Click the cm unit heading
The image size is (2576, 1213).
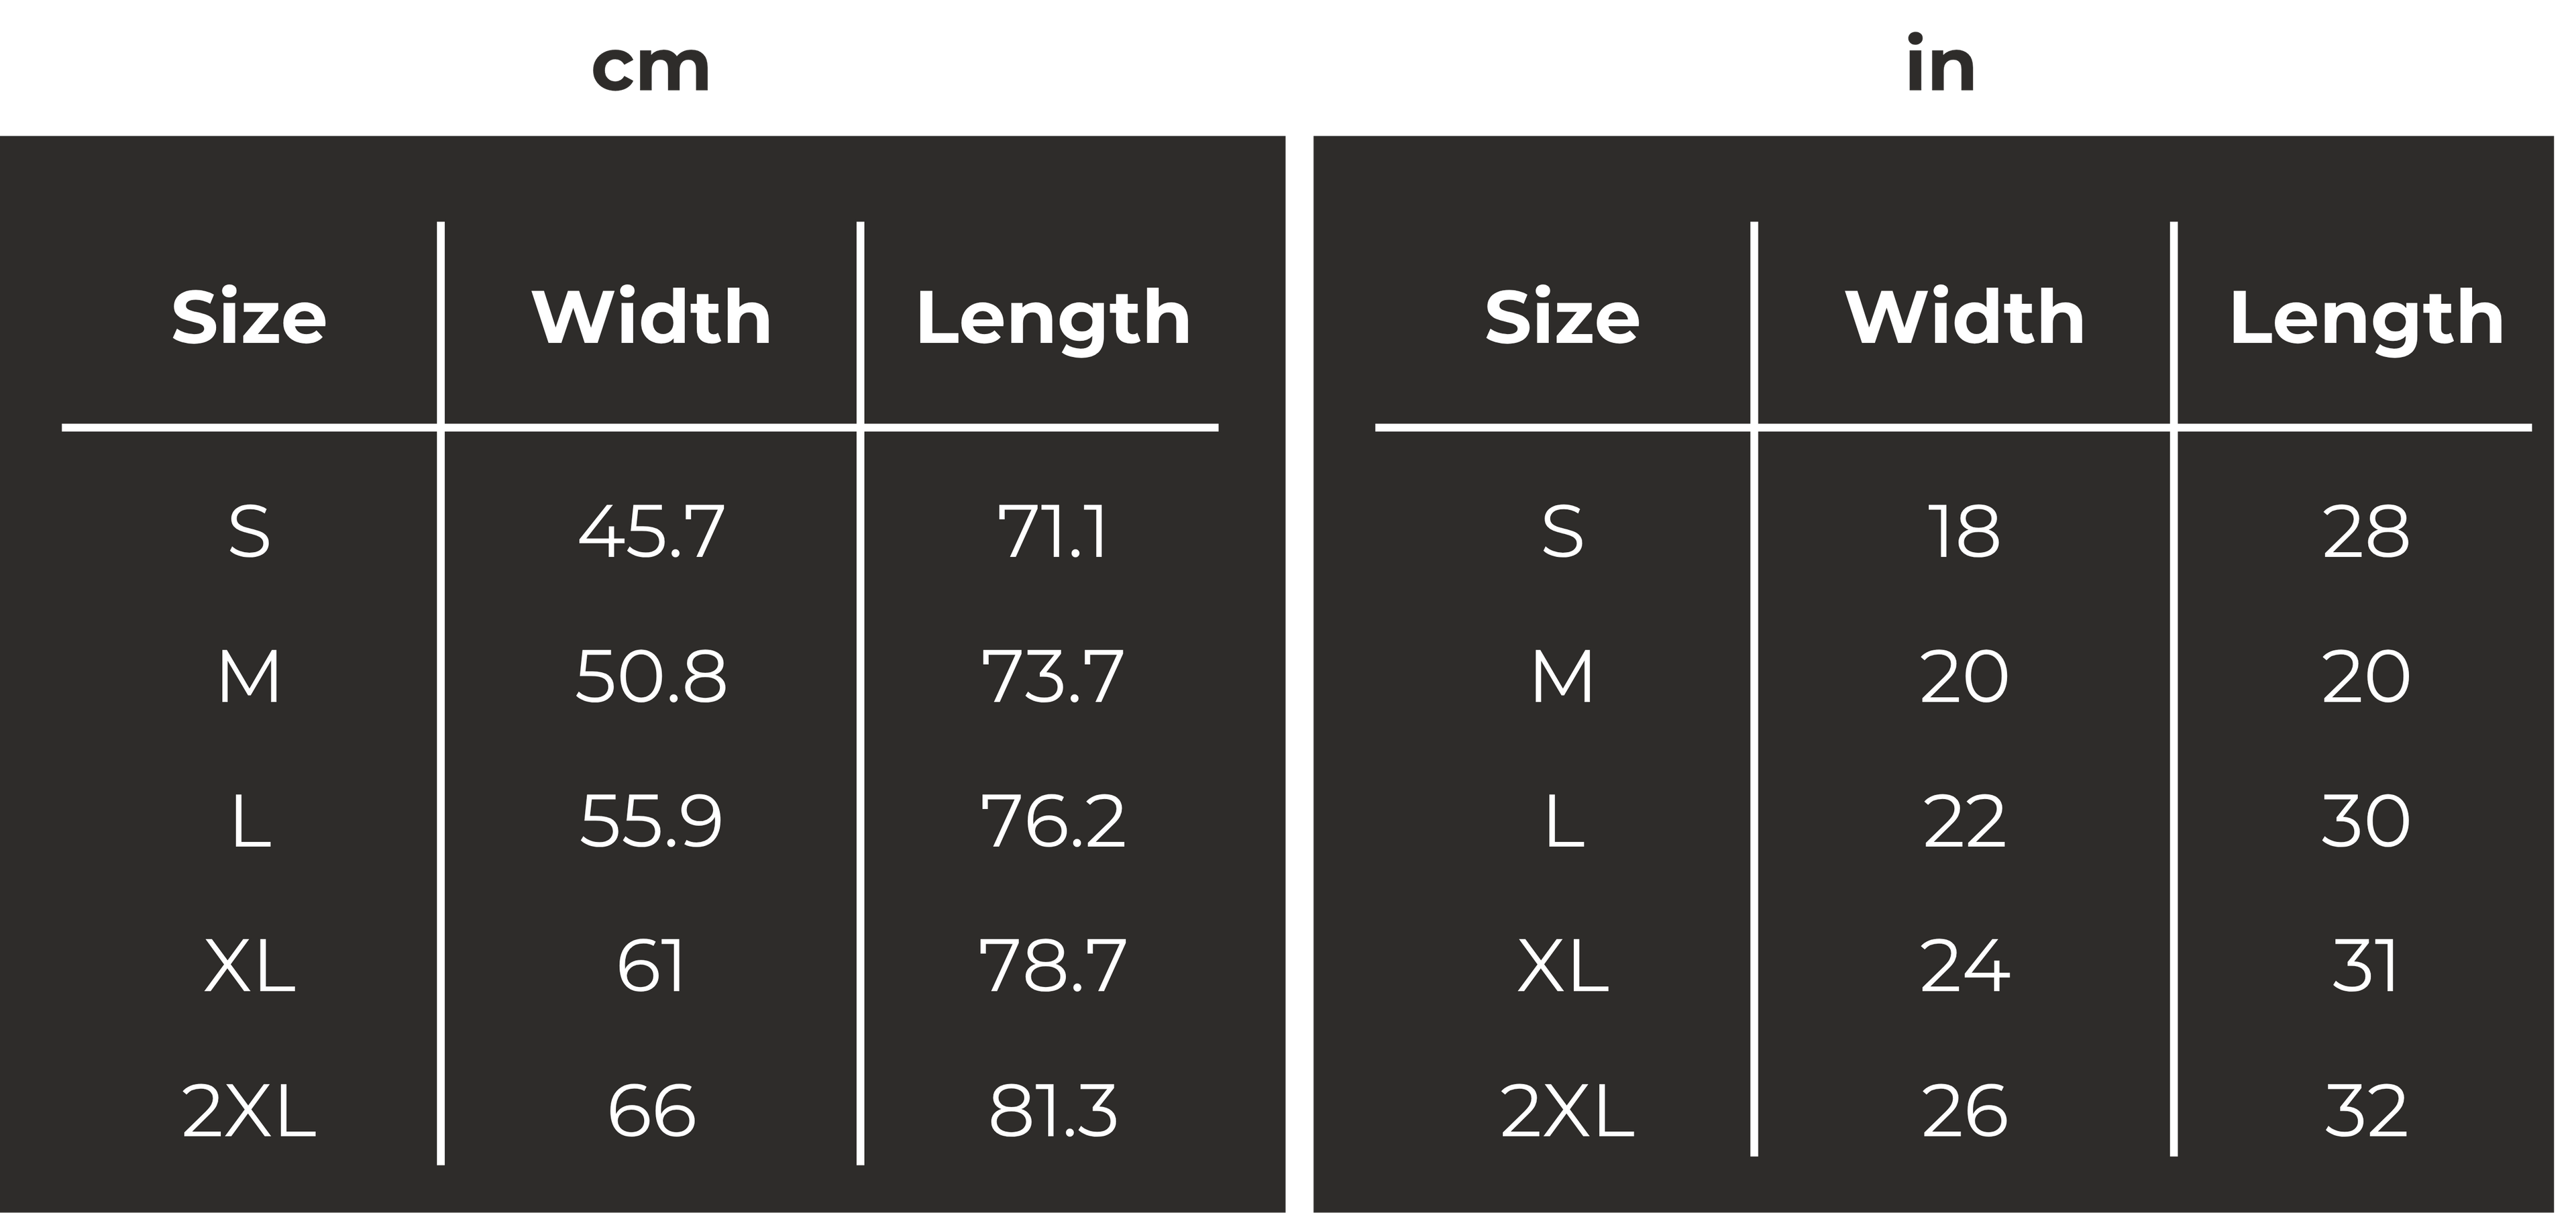pyautogui.click(x=651, y=69)
